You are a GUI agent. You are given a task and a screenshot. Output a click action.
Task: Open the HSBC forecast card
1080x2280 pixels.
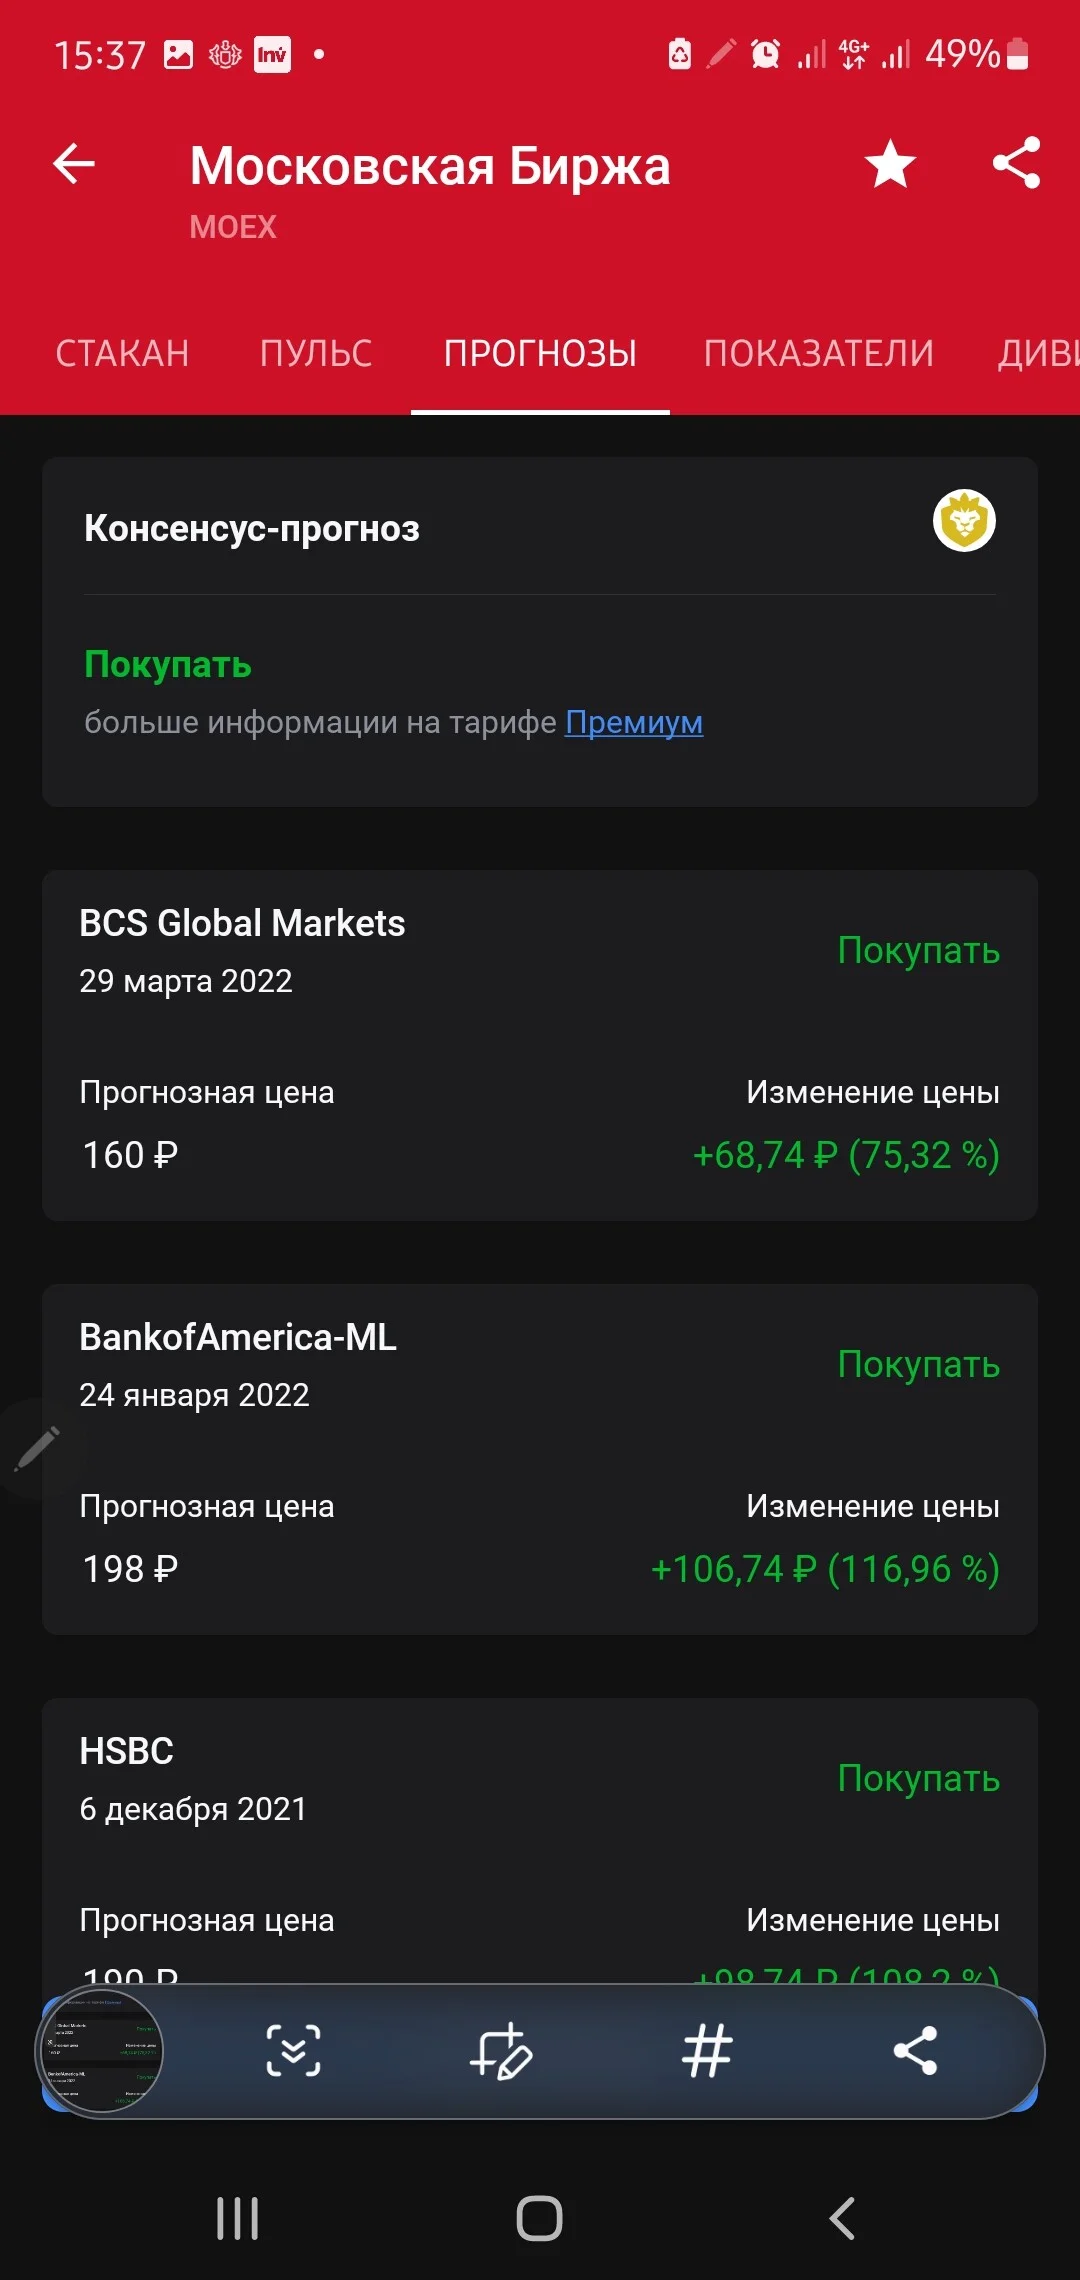(540, 1840)
